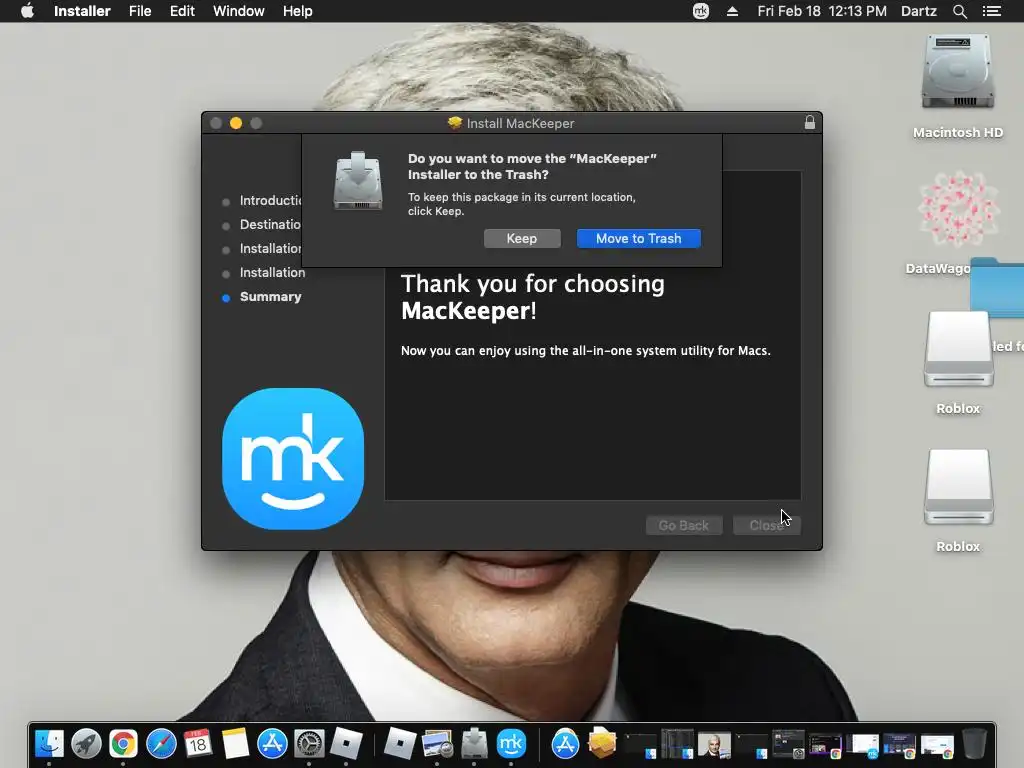
Task: Open the Installer menu
Action: [82, 11]
